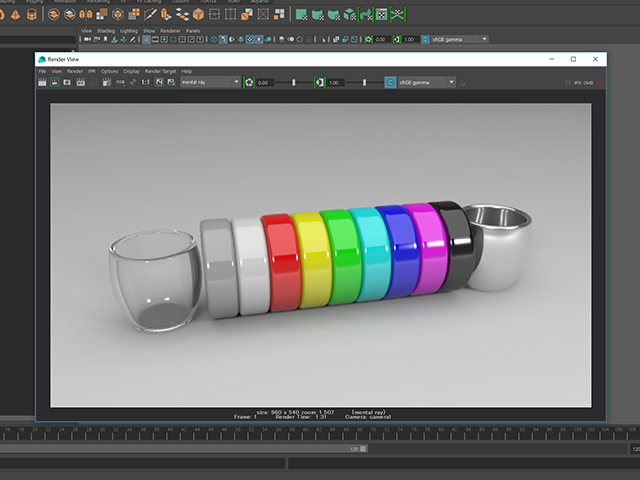Open the Render View Help menu
The height and width of the screenshot is (480, 640).
187,71
